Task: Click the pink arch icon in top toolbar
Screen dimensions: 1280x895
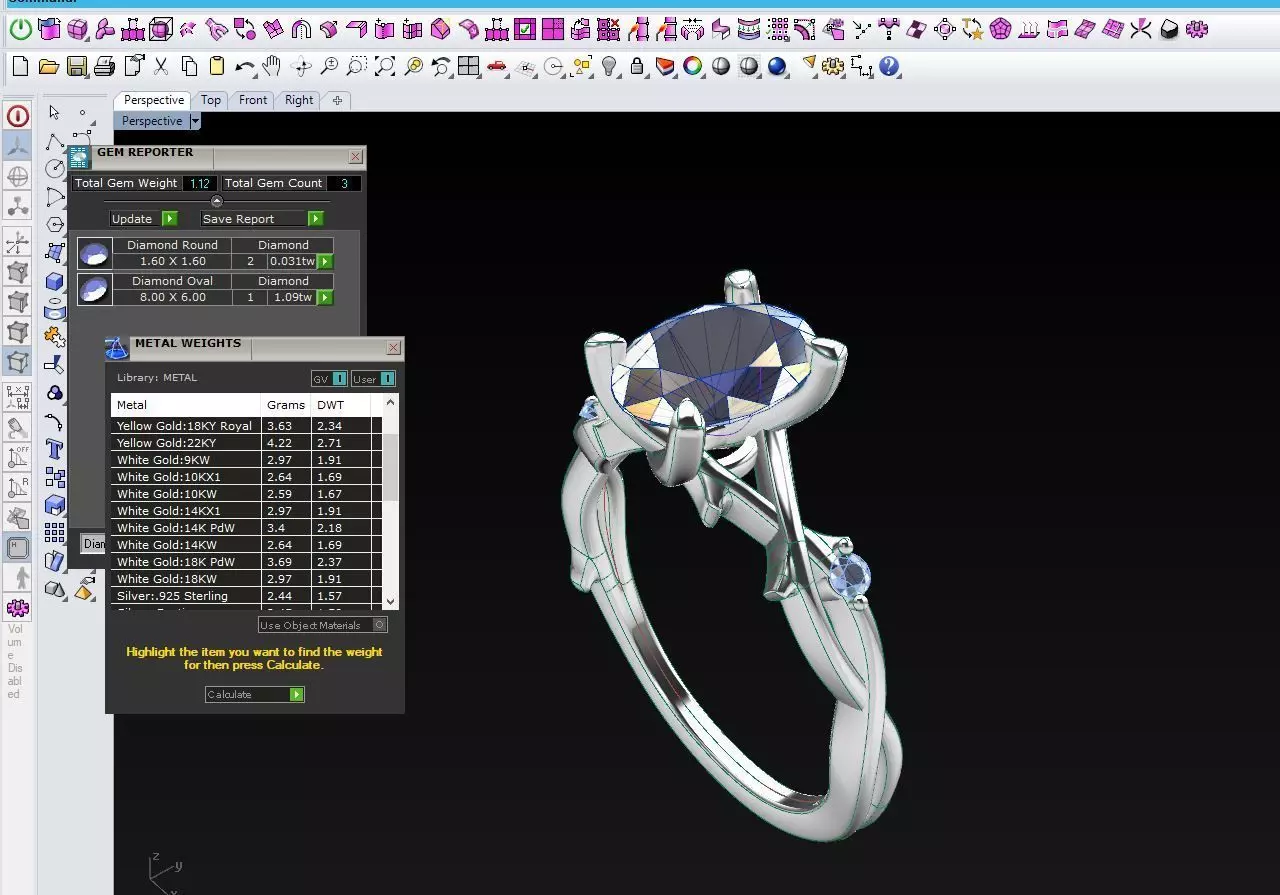Action: pyautogui.click(x=300, y=30)
